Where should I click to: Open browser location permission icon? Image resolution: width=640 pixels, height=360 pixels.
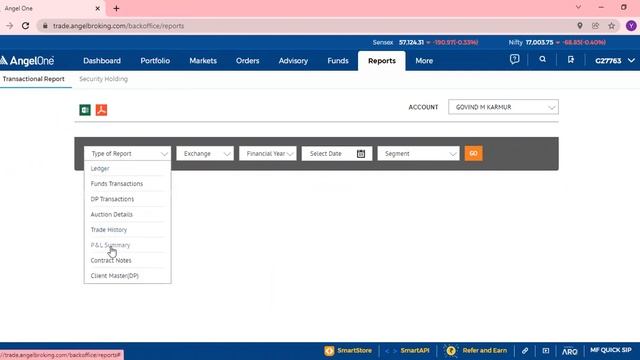580,26
